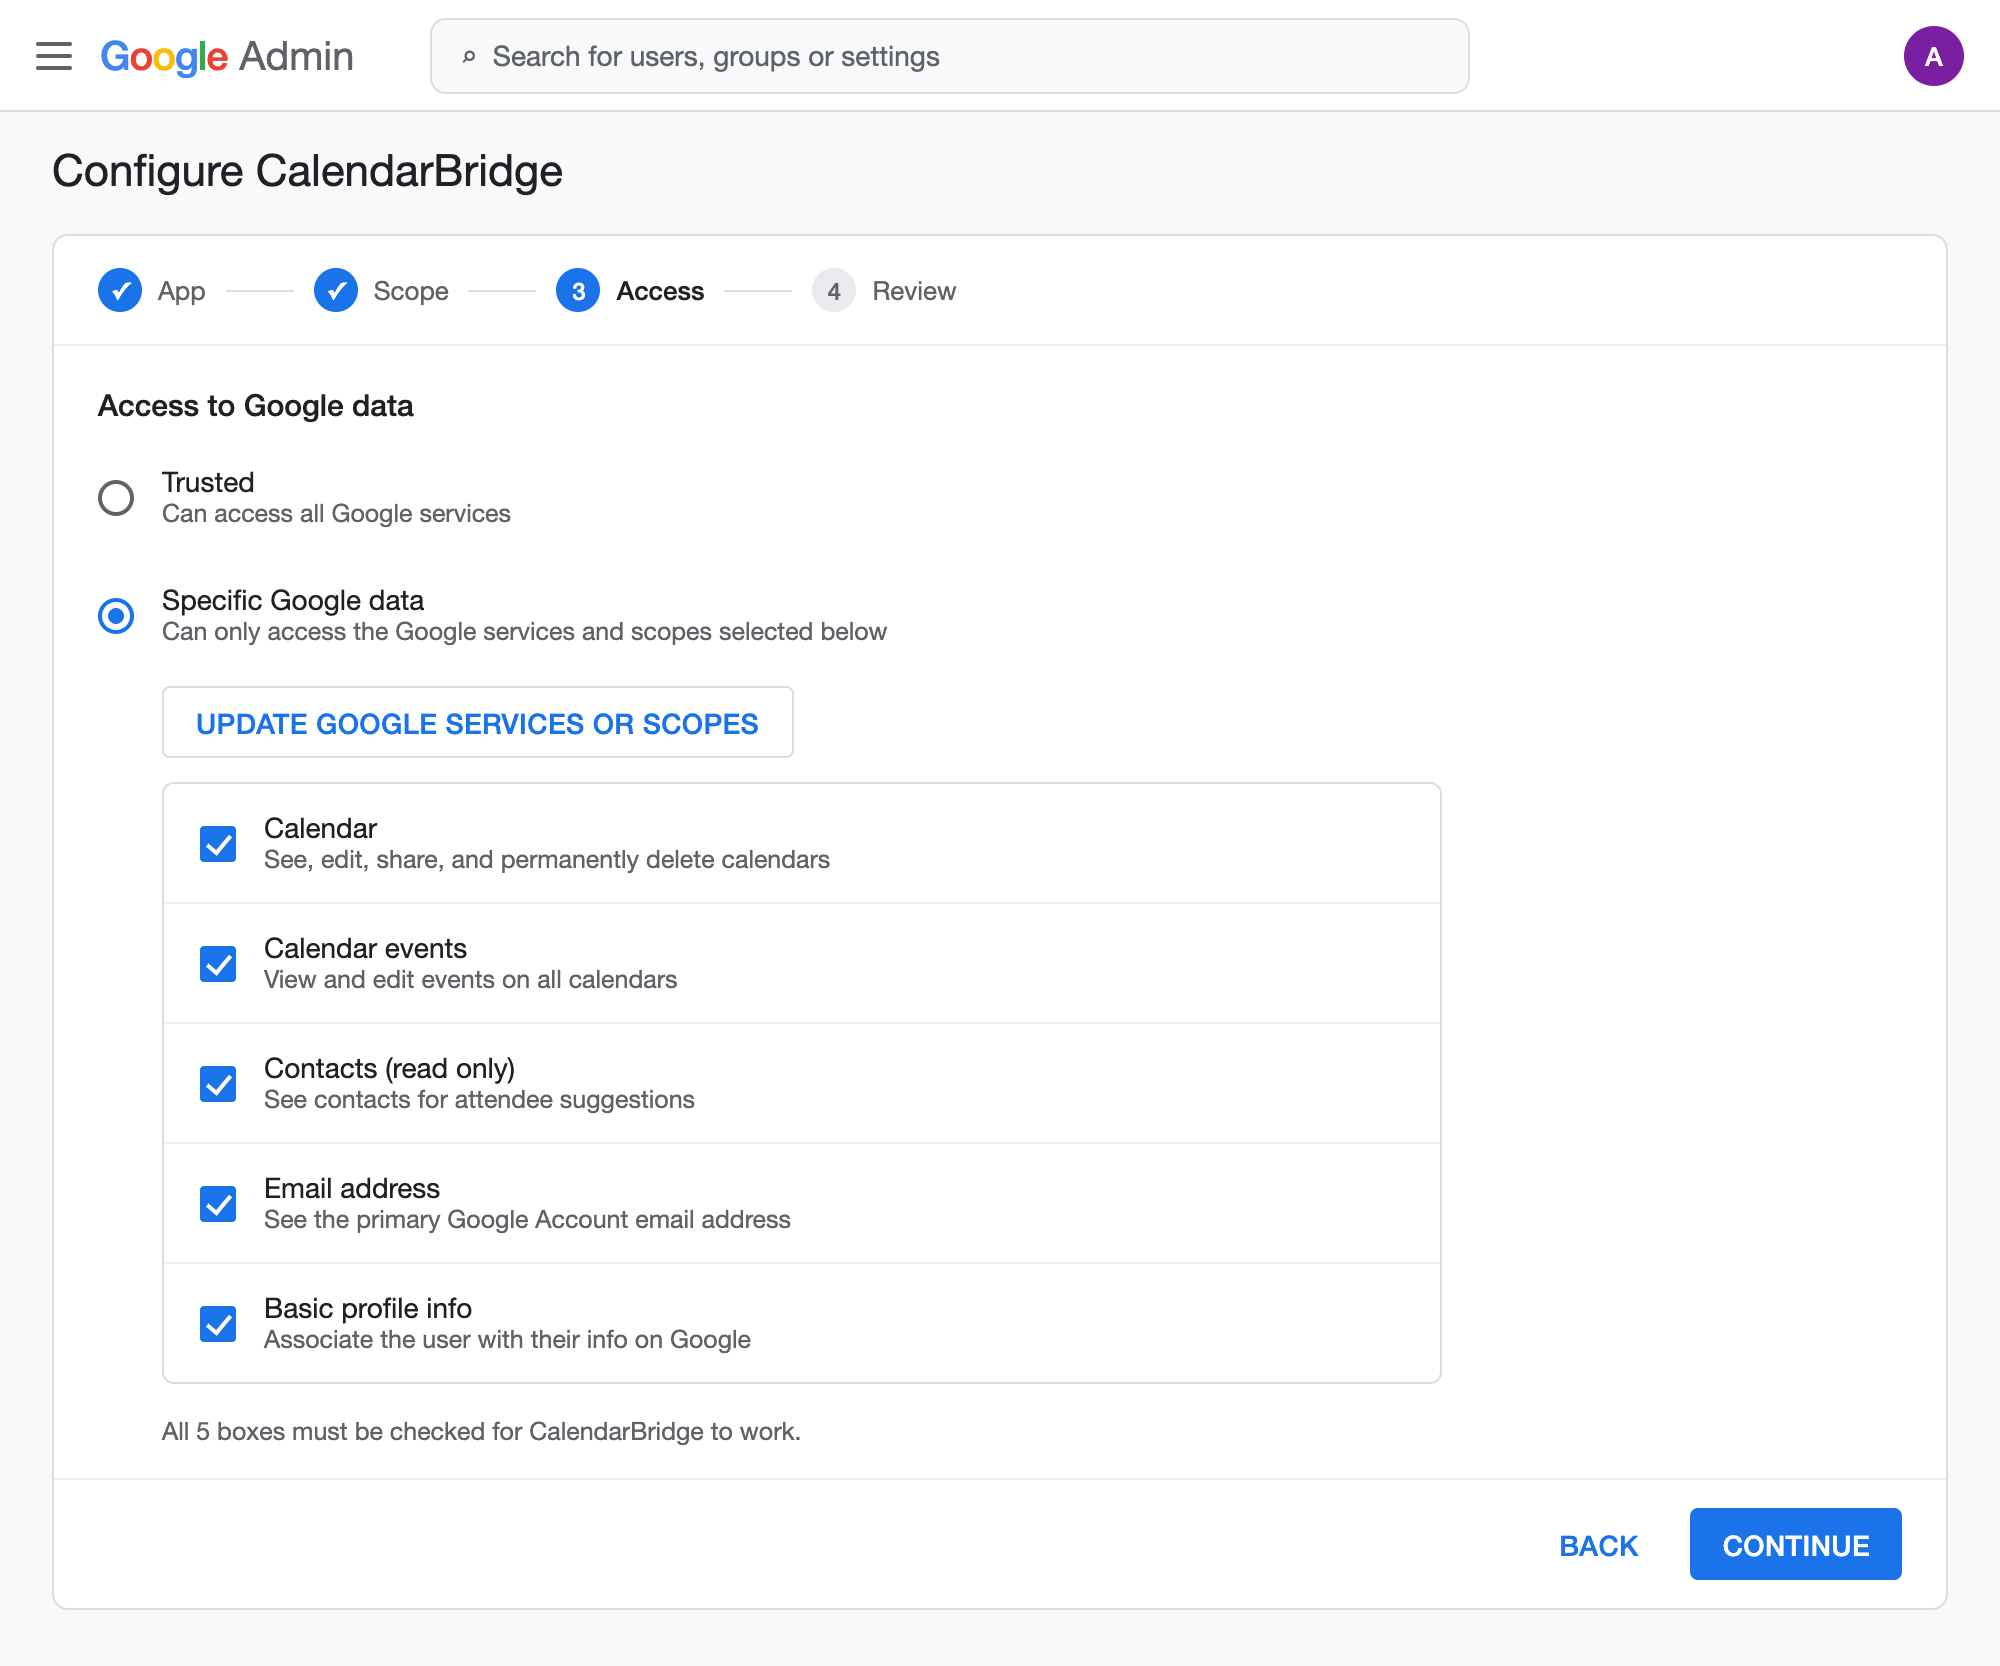Select the Specific Google data radio
This screenshot has width=2000, height=1666.
point(116,615)
